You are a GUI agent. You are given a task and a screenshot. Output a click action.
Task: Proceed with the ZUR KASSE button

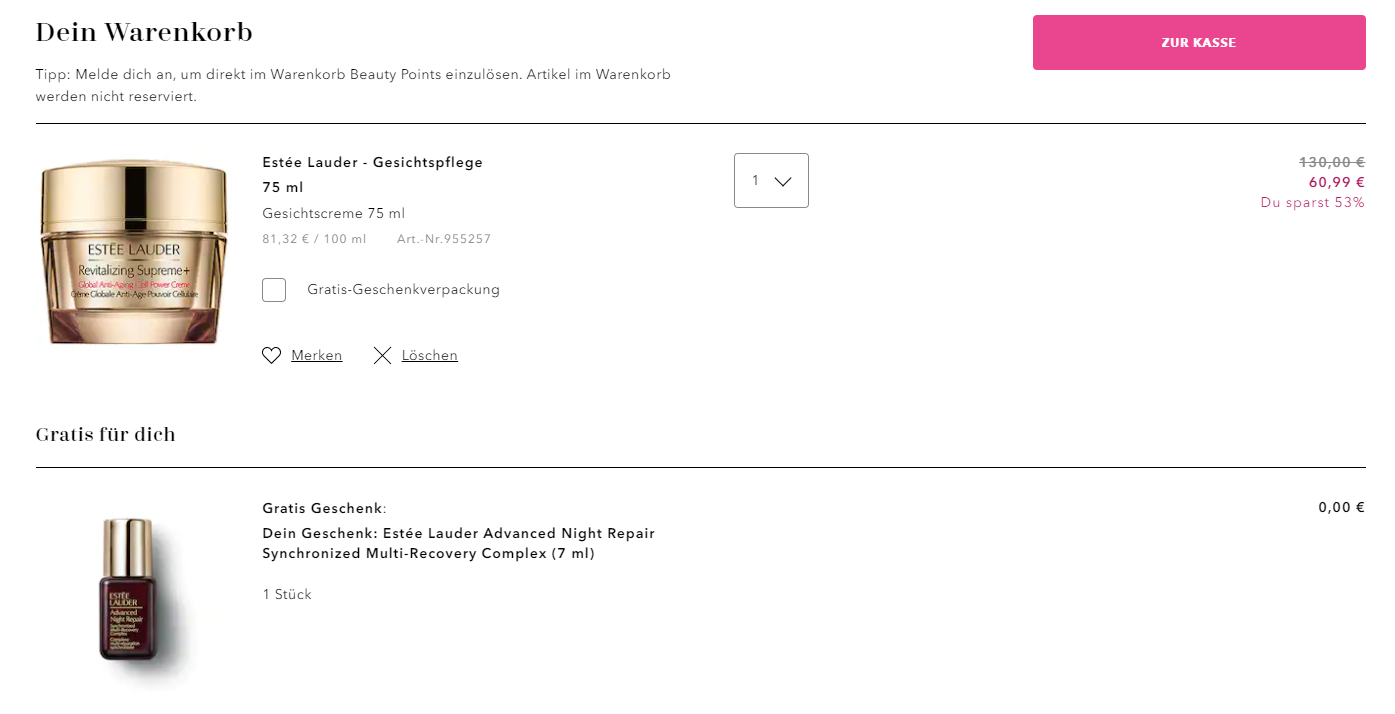pyautogui.click(x=1198, y=43)
